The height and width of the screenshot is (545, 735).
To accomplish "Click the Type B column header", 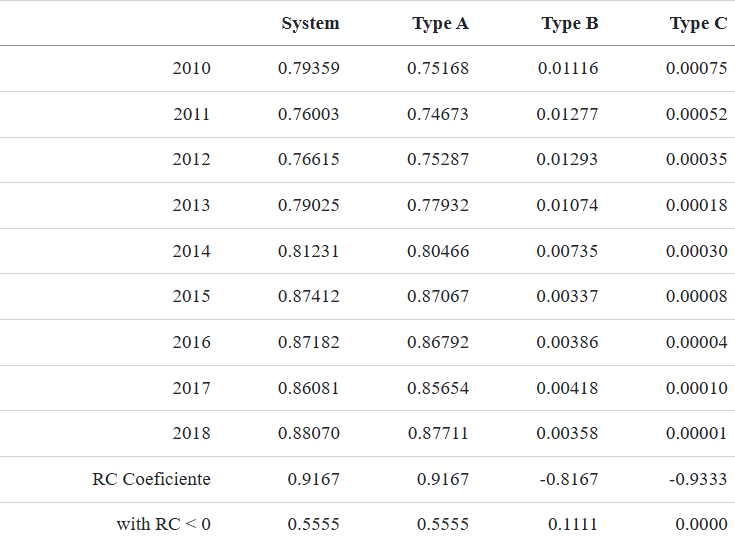I will 570,23.
